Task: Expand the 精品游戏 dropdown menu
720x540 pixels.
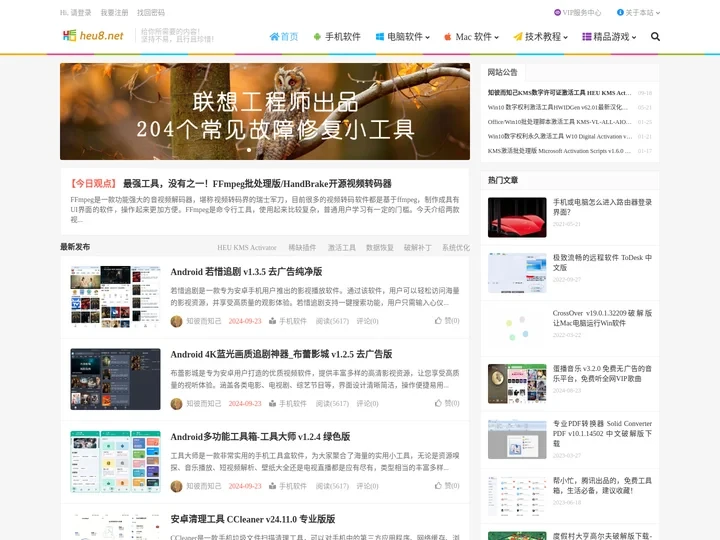Action: click(634, 38)
